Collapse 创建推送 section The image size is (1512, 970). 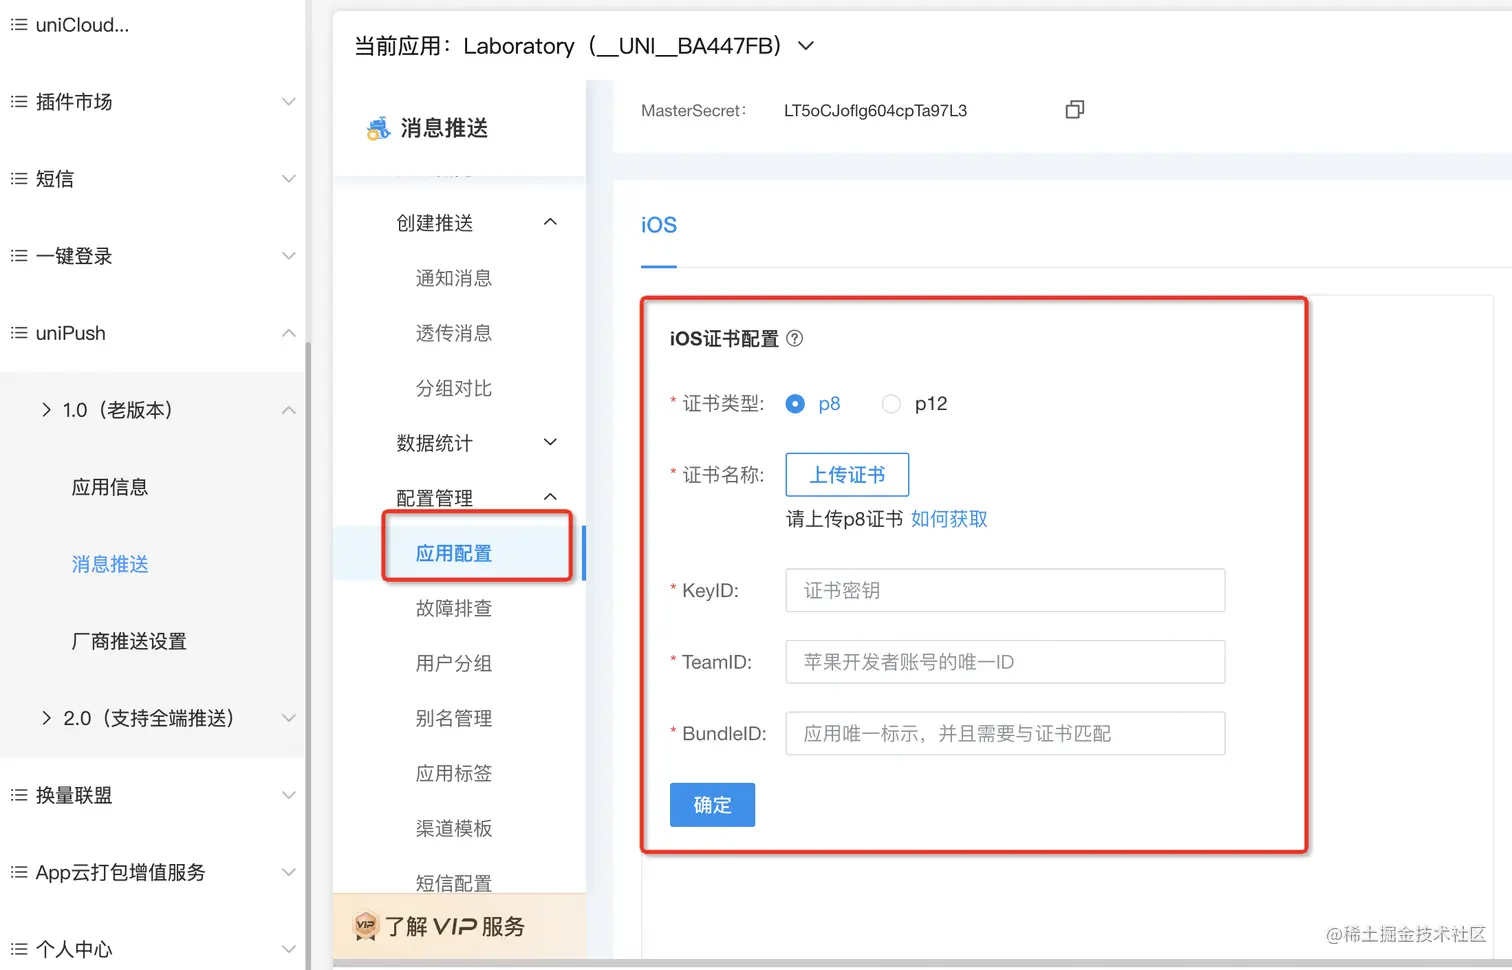[550, 222]
